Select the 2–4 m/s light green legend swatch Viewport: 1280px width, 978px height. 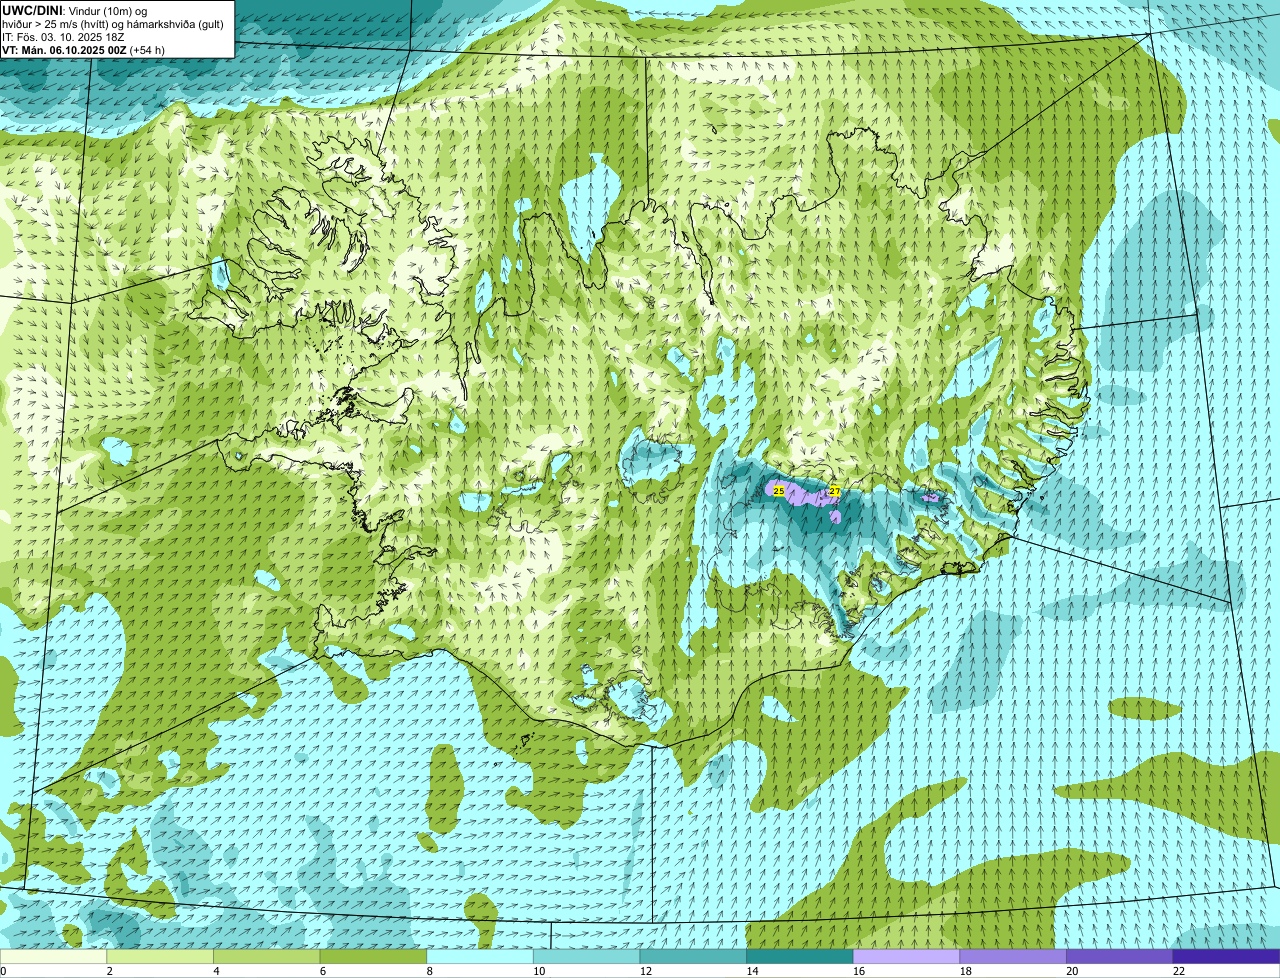point(160,956)
